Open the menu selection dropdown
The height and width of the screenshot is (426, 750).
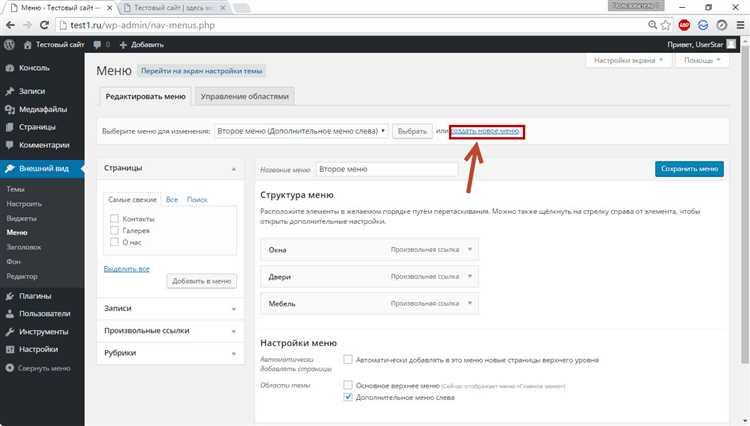click(x=301, y=131)
